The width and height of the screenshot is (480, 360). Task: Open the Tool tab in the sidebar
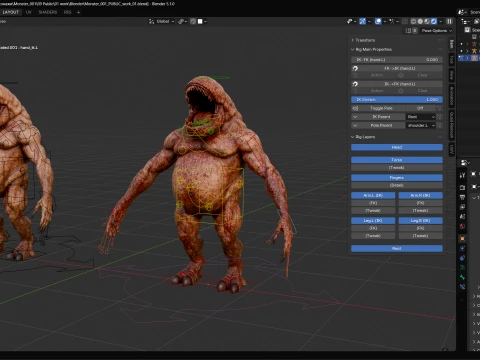pyautogui.click(x=452, y=60)
